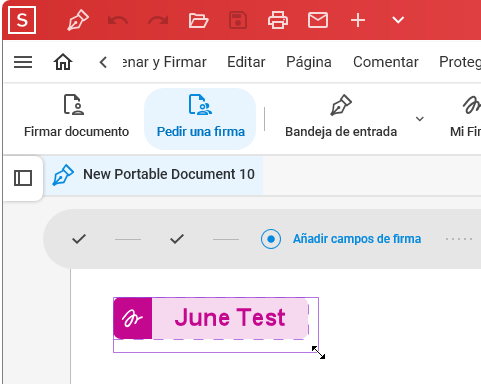Switch to the Comentar tab
This screenshot has width=481, height=384.
point(386,62)
